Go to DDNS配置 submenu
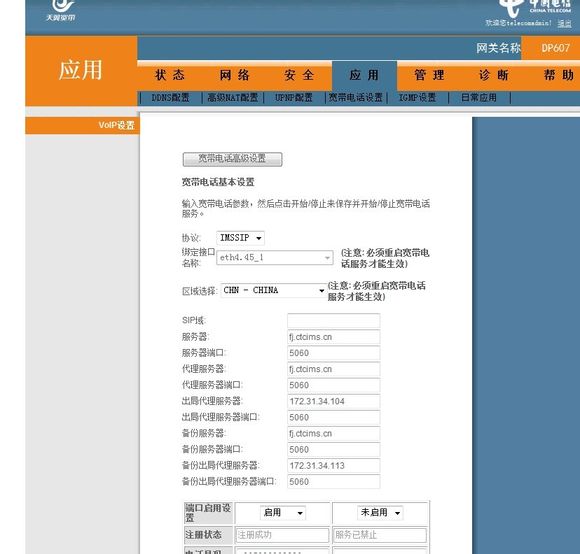 (171, 98)
